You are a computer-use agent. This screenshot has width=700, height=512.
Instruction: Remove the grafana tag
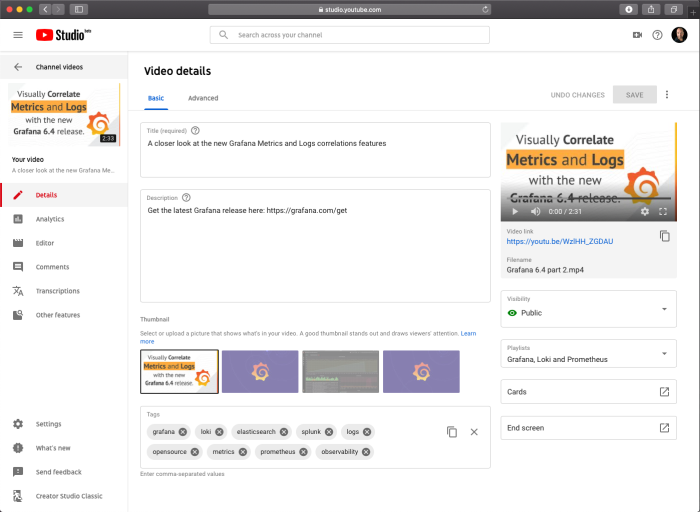coord(183,432)
